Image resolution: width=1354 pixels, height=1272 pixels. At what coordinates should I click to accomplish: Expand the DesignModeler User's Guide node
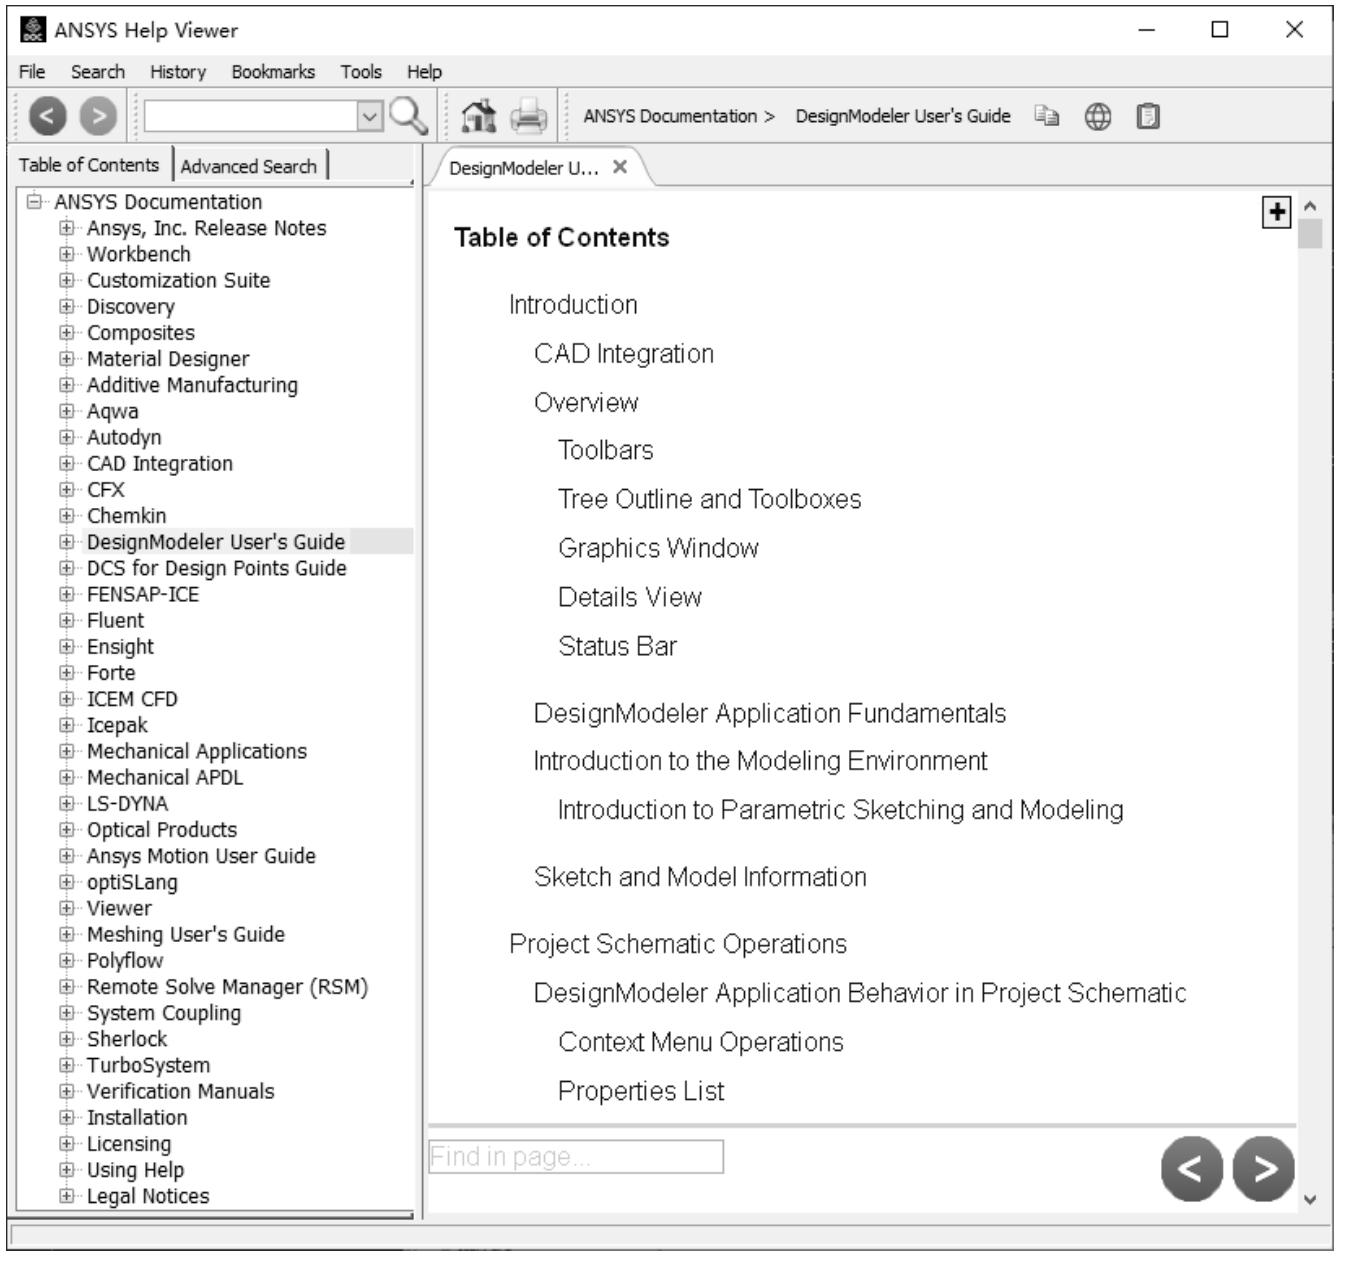pyautogui.click(x=67, y=542)
